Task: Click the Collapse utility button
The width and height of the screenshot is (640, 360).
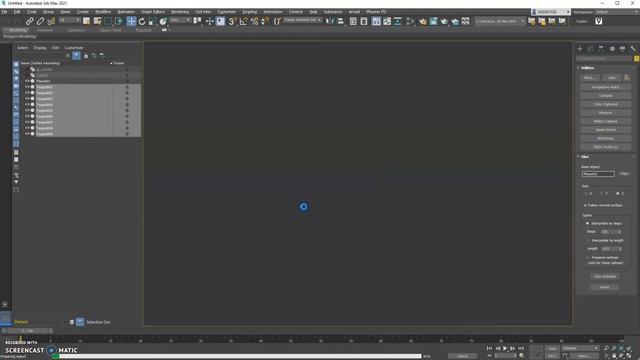Action: coord(606,96)
